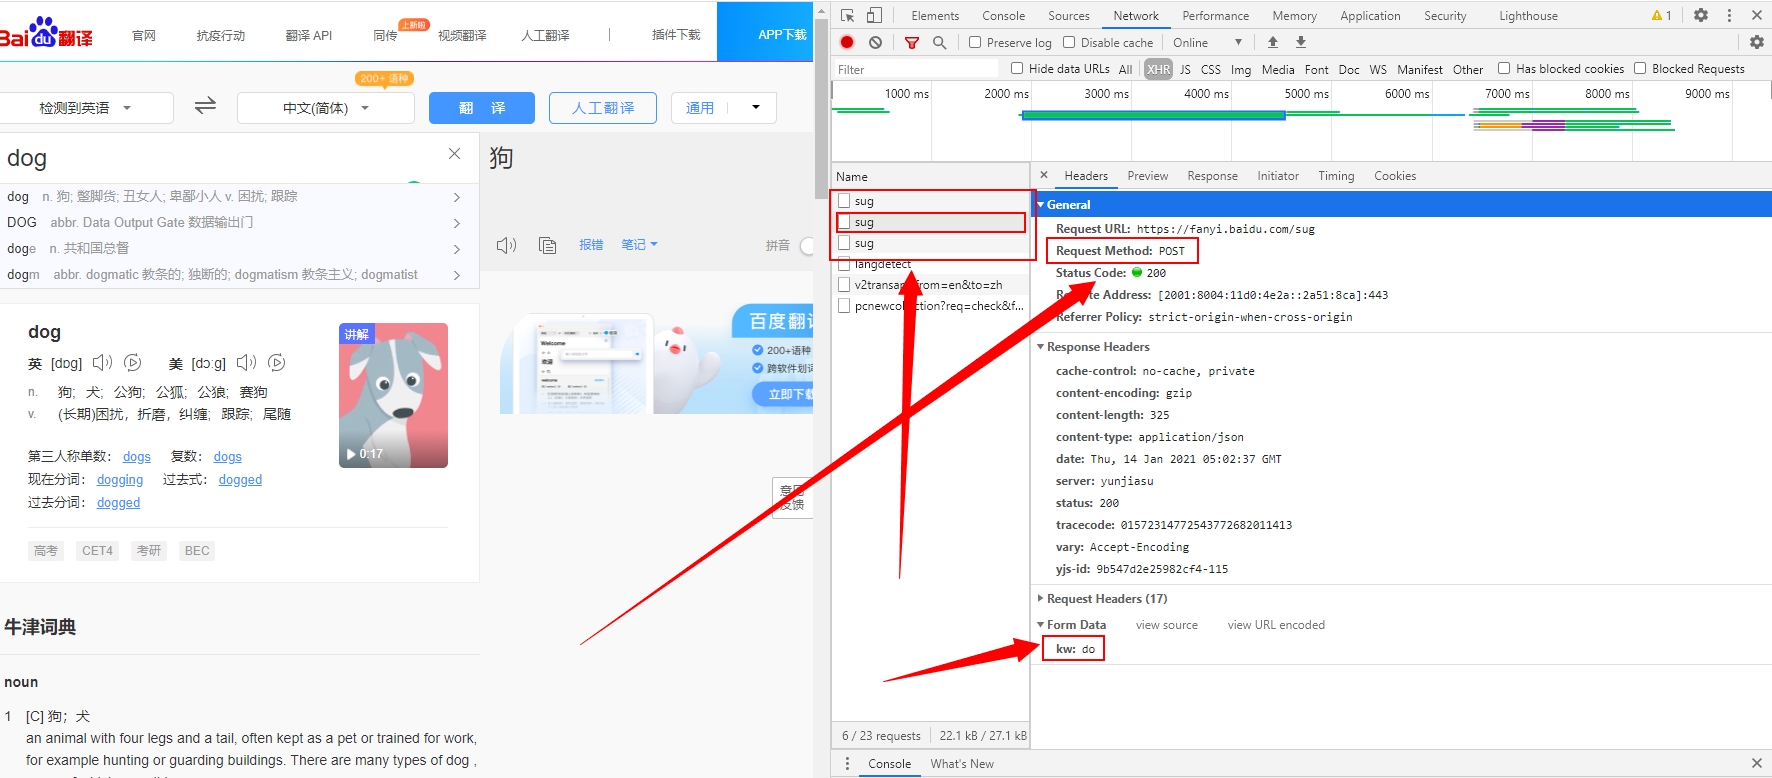
Task: Click the 人工翻译 outlined button
Action: 603,108
